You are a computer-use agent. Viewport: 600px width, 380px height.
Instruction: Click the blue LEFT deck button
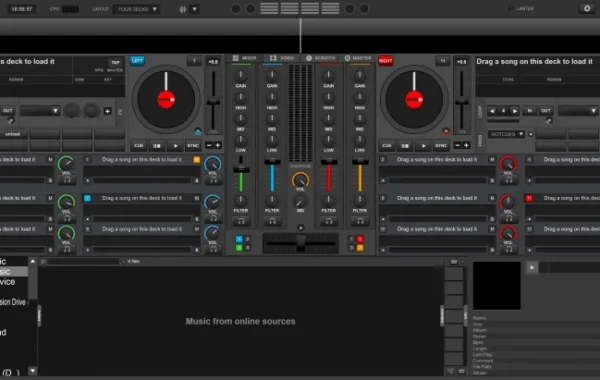(x=137, y=61)
